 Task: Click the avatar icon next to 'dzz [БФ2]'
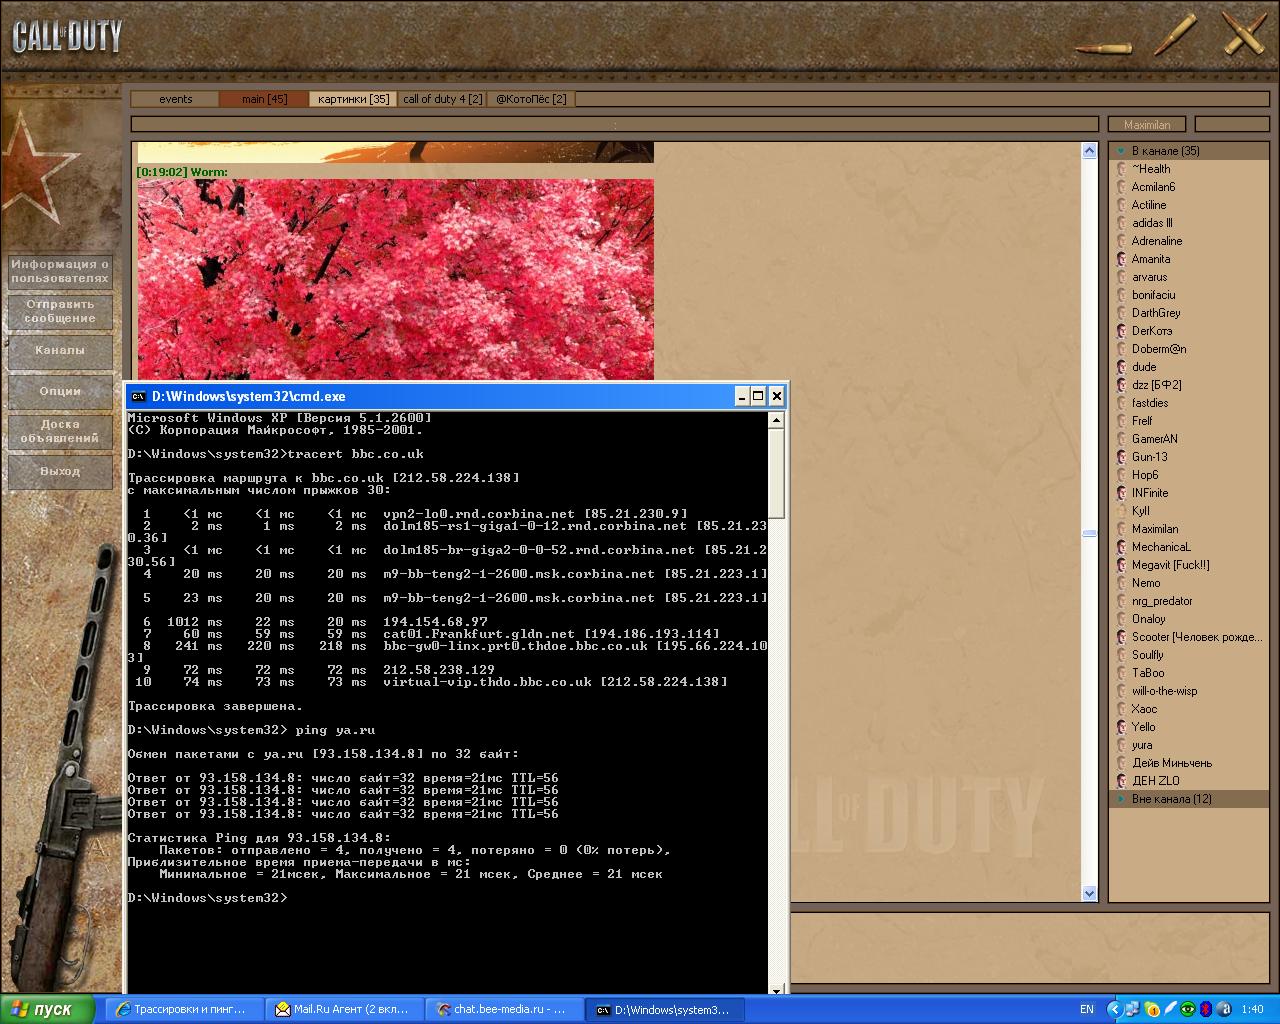click(1121, 385)
